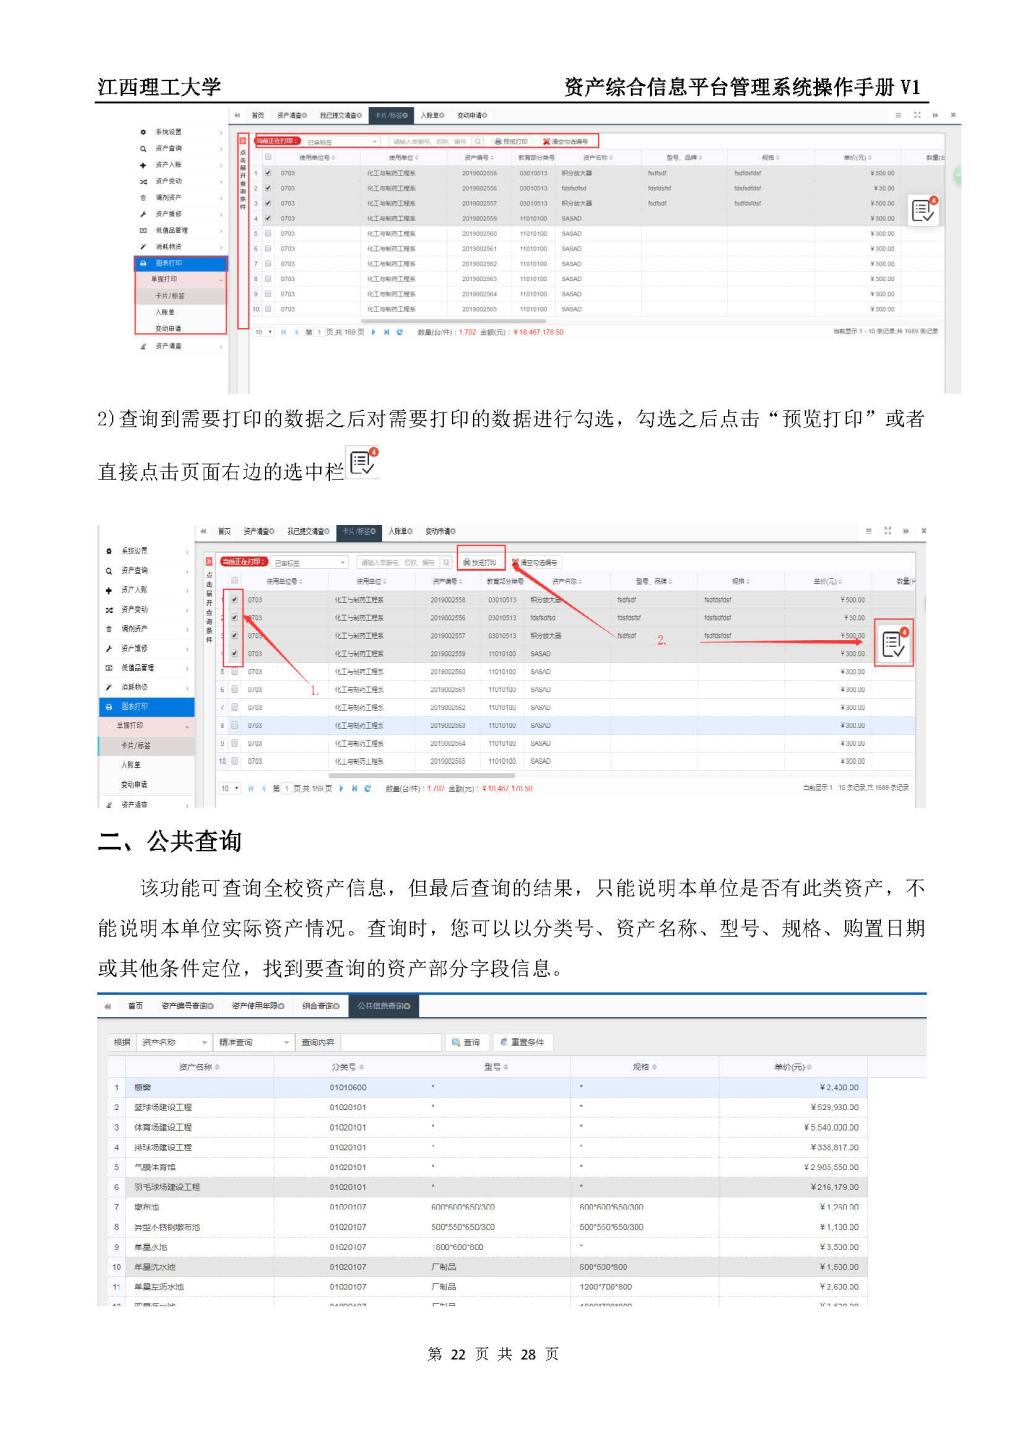Jump to last page in top screenshot pager
This screenshot has width=1024, height=1448.
tap(387, 332)
